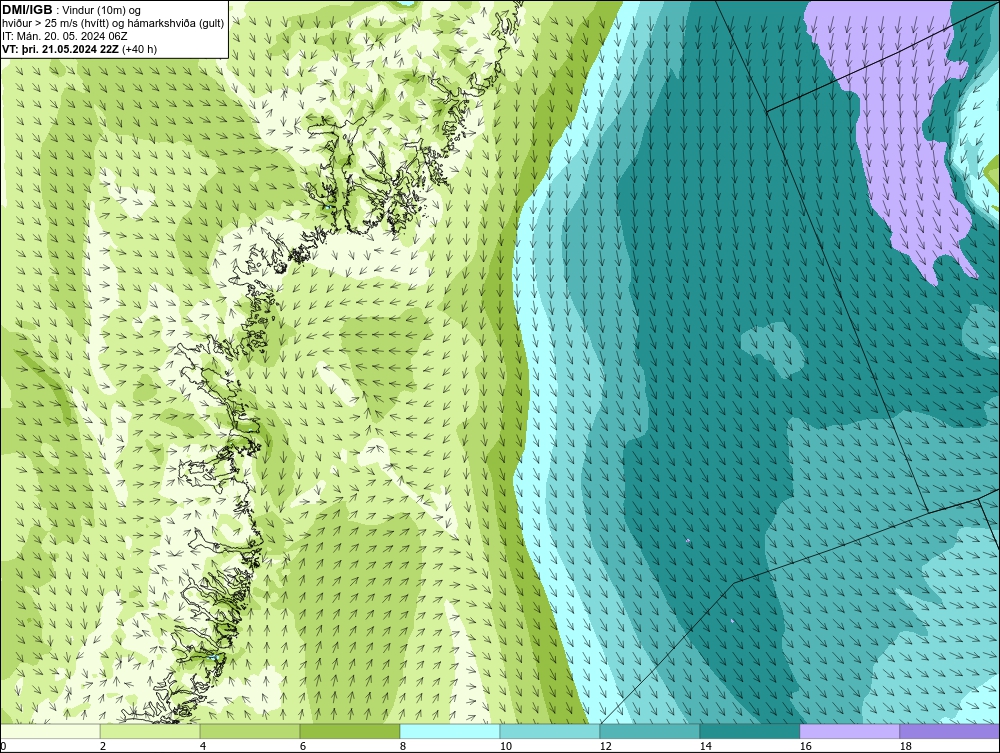Click the scale label '10' under the legend
Viewport: 1000px width, 753px height.
506,746
